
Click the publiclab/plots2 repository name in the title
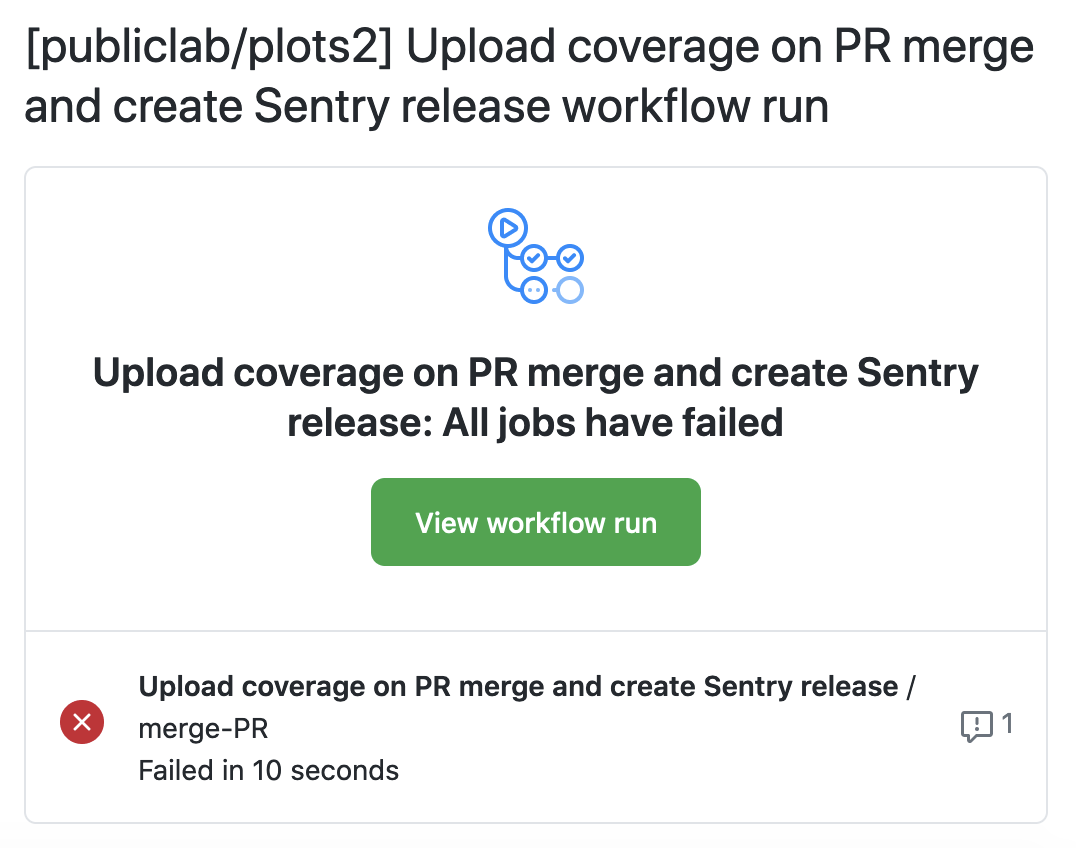click(x=198, y=44)
